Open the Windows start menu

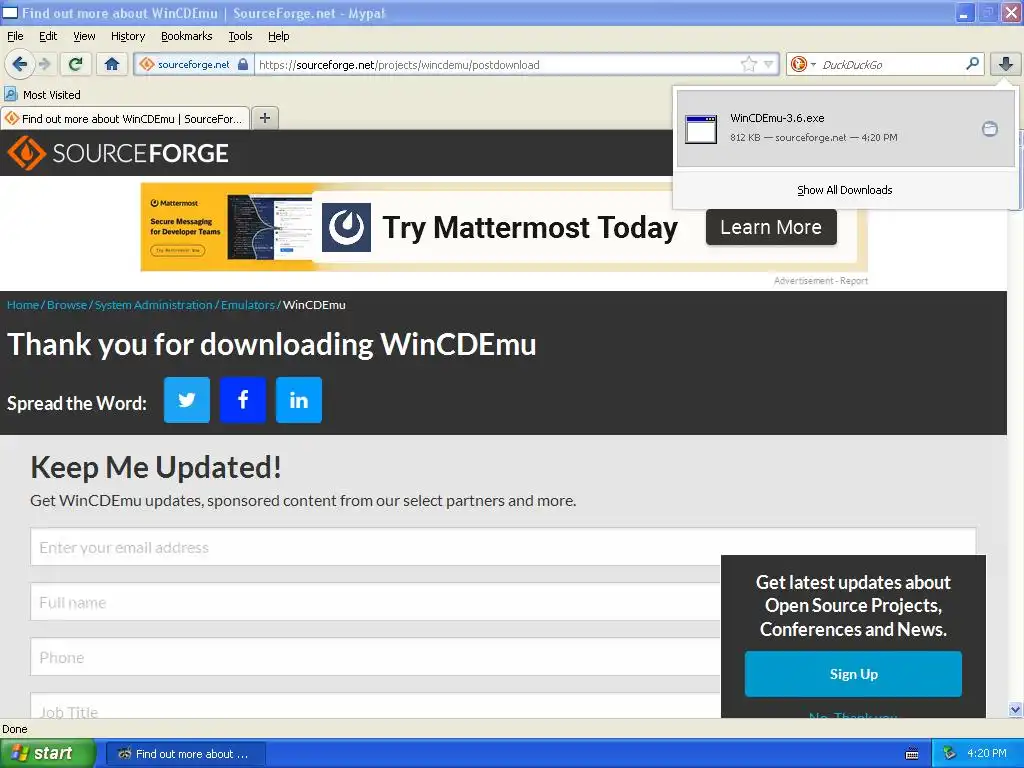pyautogui.click(x=47, y=753)
